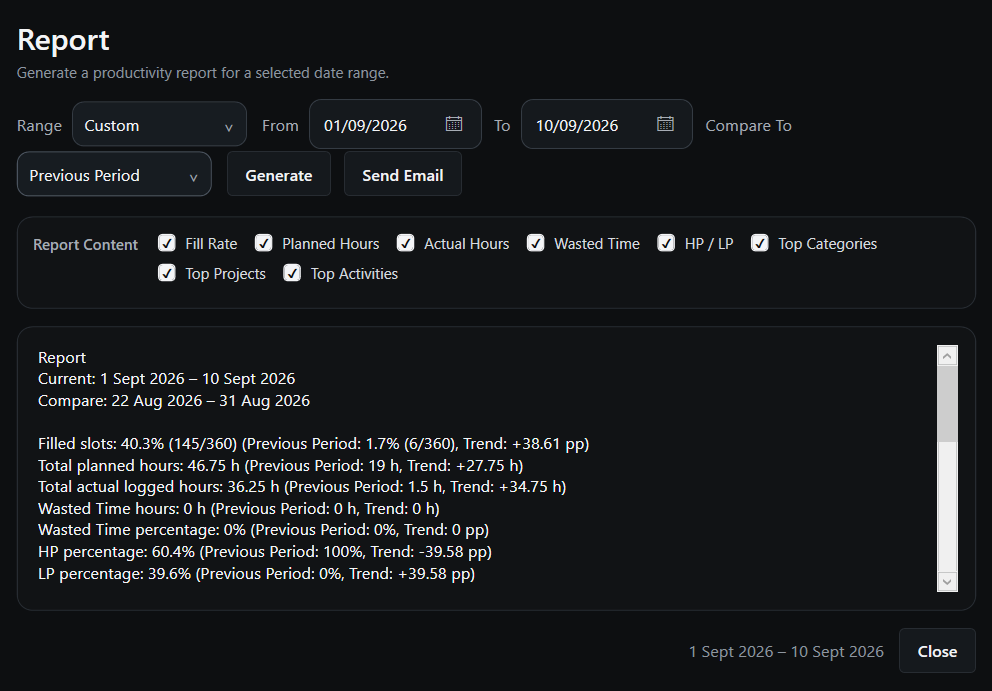Viewport: 992px width, 691px height.
Task: Click the Generate button
Action: coord(279,174)
